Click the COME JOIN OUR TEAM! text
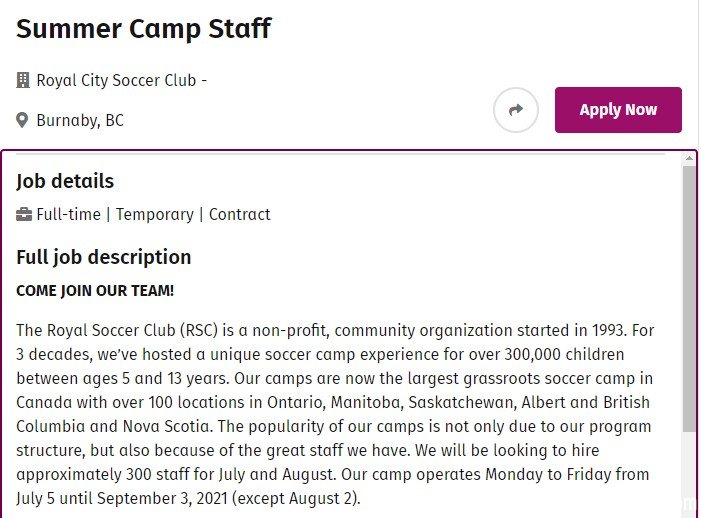 pos(95,291)
